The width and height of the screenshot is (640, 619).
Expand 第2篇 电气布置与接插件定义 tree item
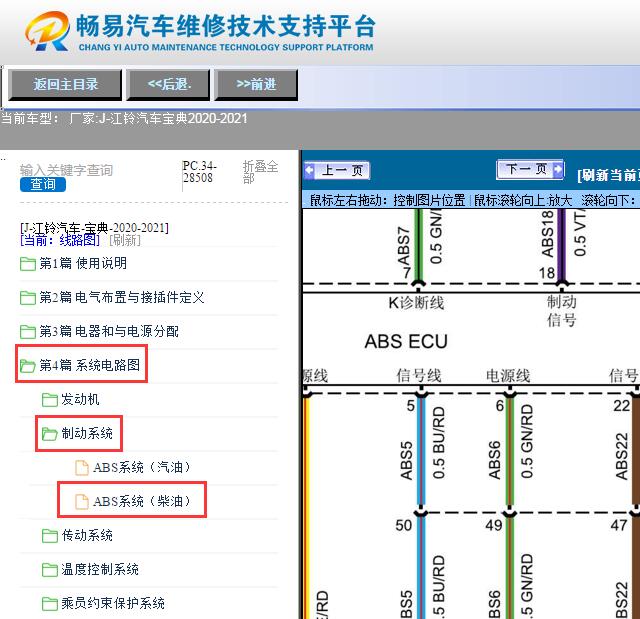click(x=122, y=297)
